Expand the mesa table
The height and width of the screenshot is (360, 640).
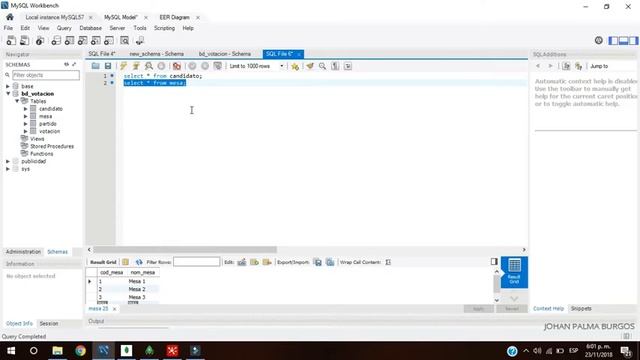click(26, 116)
